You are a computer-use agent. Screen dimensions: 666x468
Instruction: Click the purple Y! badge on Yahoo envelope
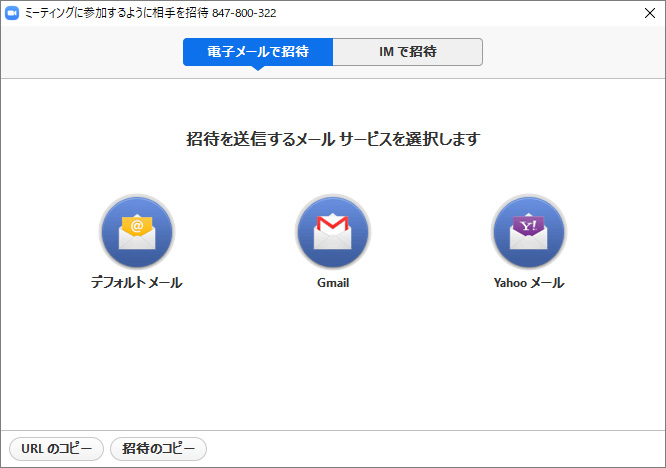click(x=529, y=225)
